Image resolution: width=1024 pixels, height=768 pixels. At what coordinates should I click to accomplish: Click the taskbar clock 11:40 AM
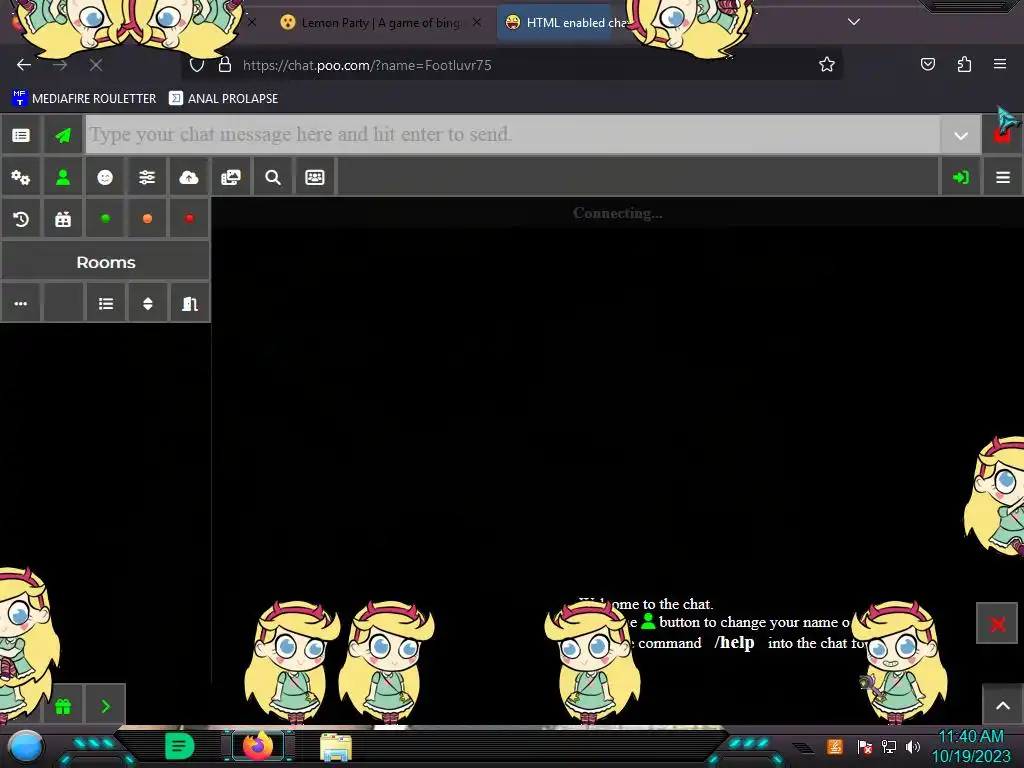coord(970,737)
